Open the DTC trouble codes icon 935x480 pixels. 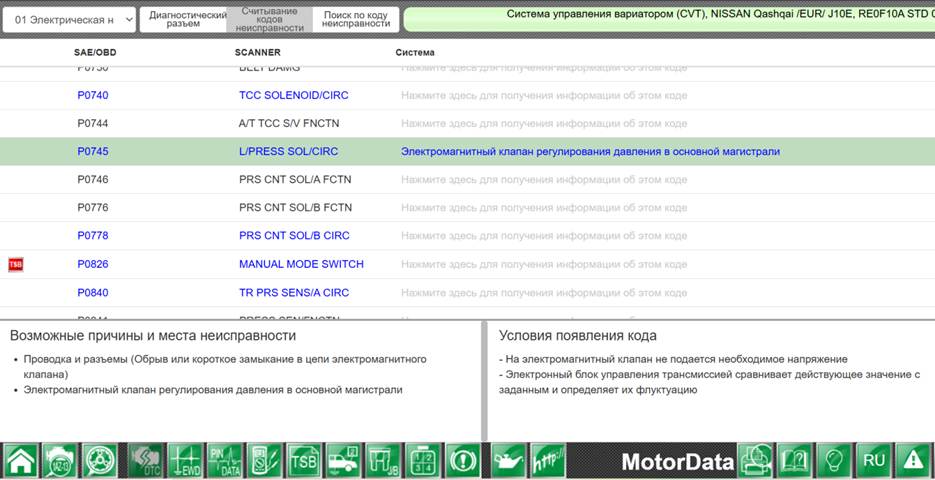(145, 460)
